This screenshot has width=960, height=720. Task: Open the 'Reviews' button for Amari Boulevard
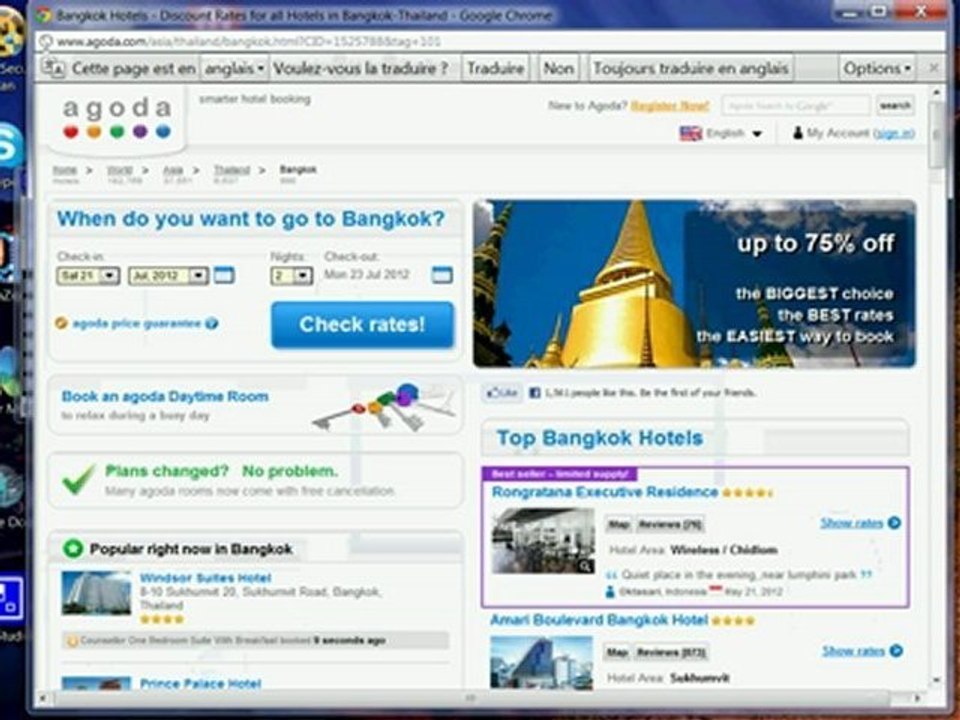click(x=670, y=653)
